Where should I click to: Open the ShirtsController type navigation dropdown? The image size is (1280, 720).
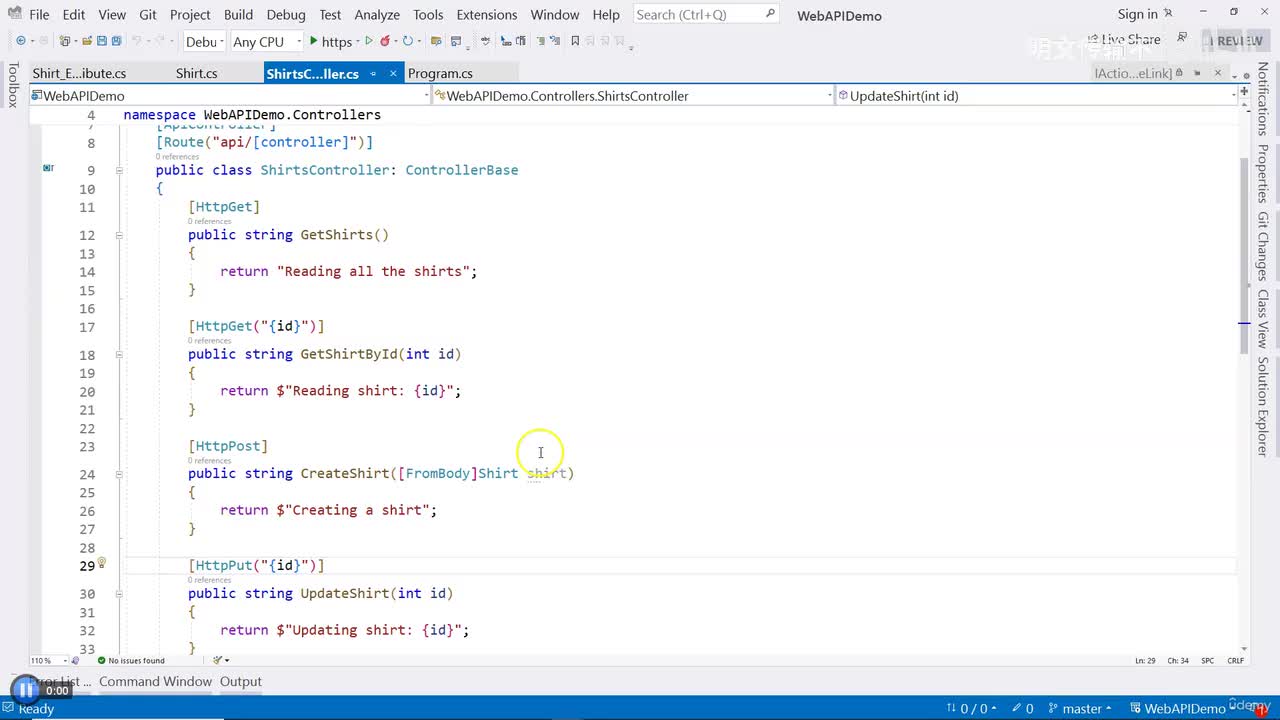click(x=632, y=96)
